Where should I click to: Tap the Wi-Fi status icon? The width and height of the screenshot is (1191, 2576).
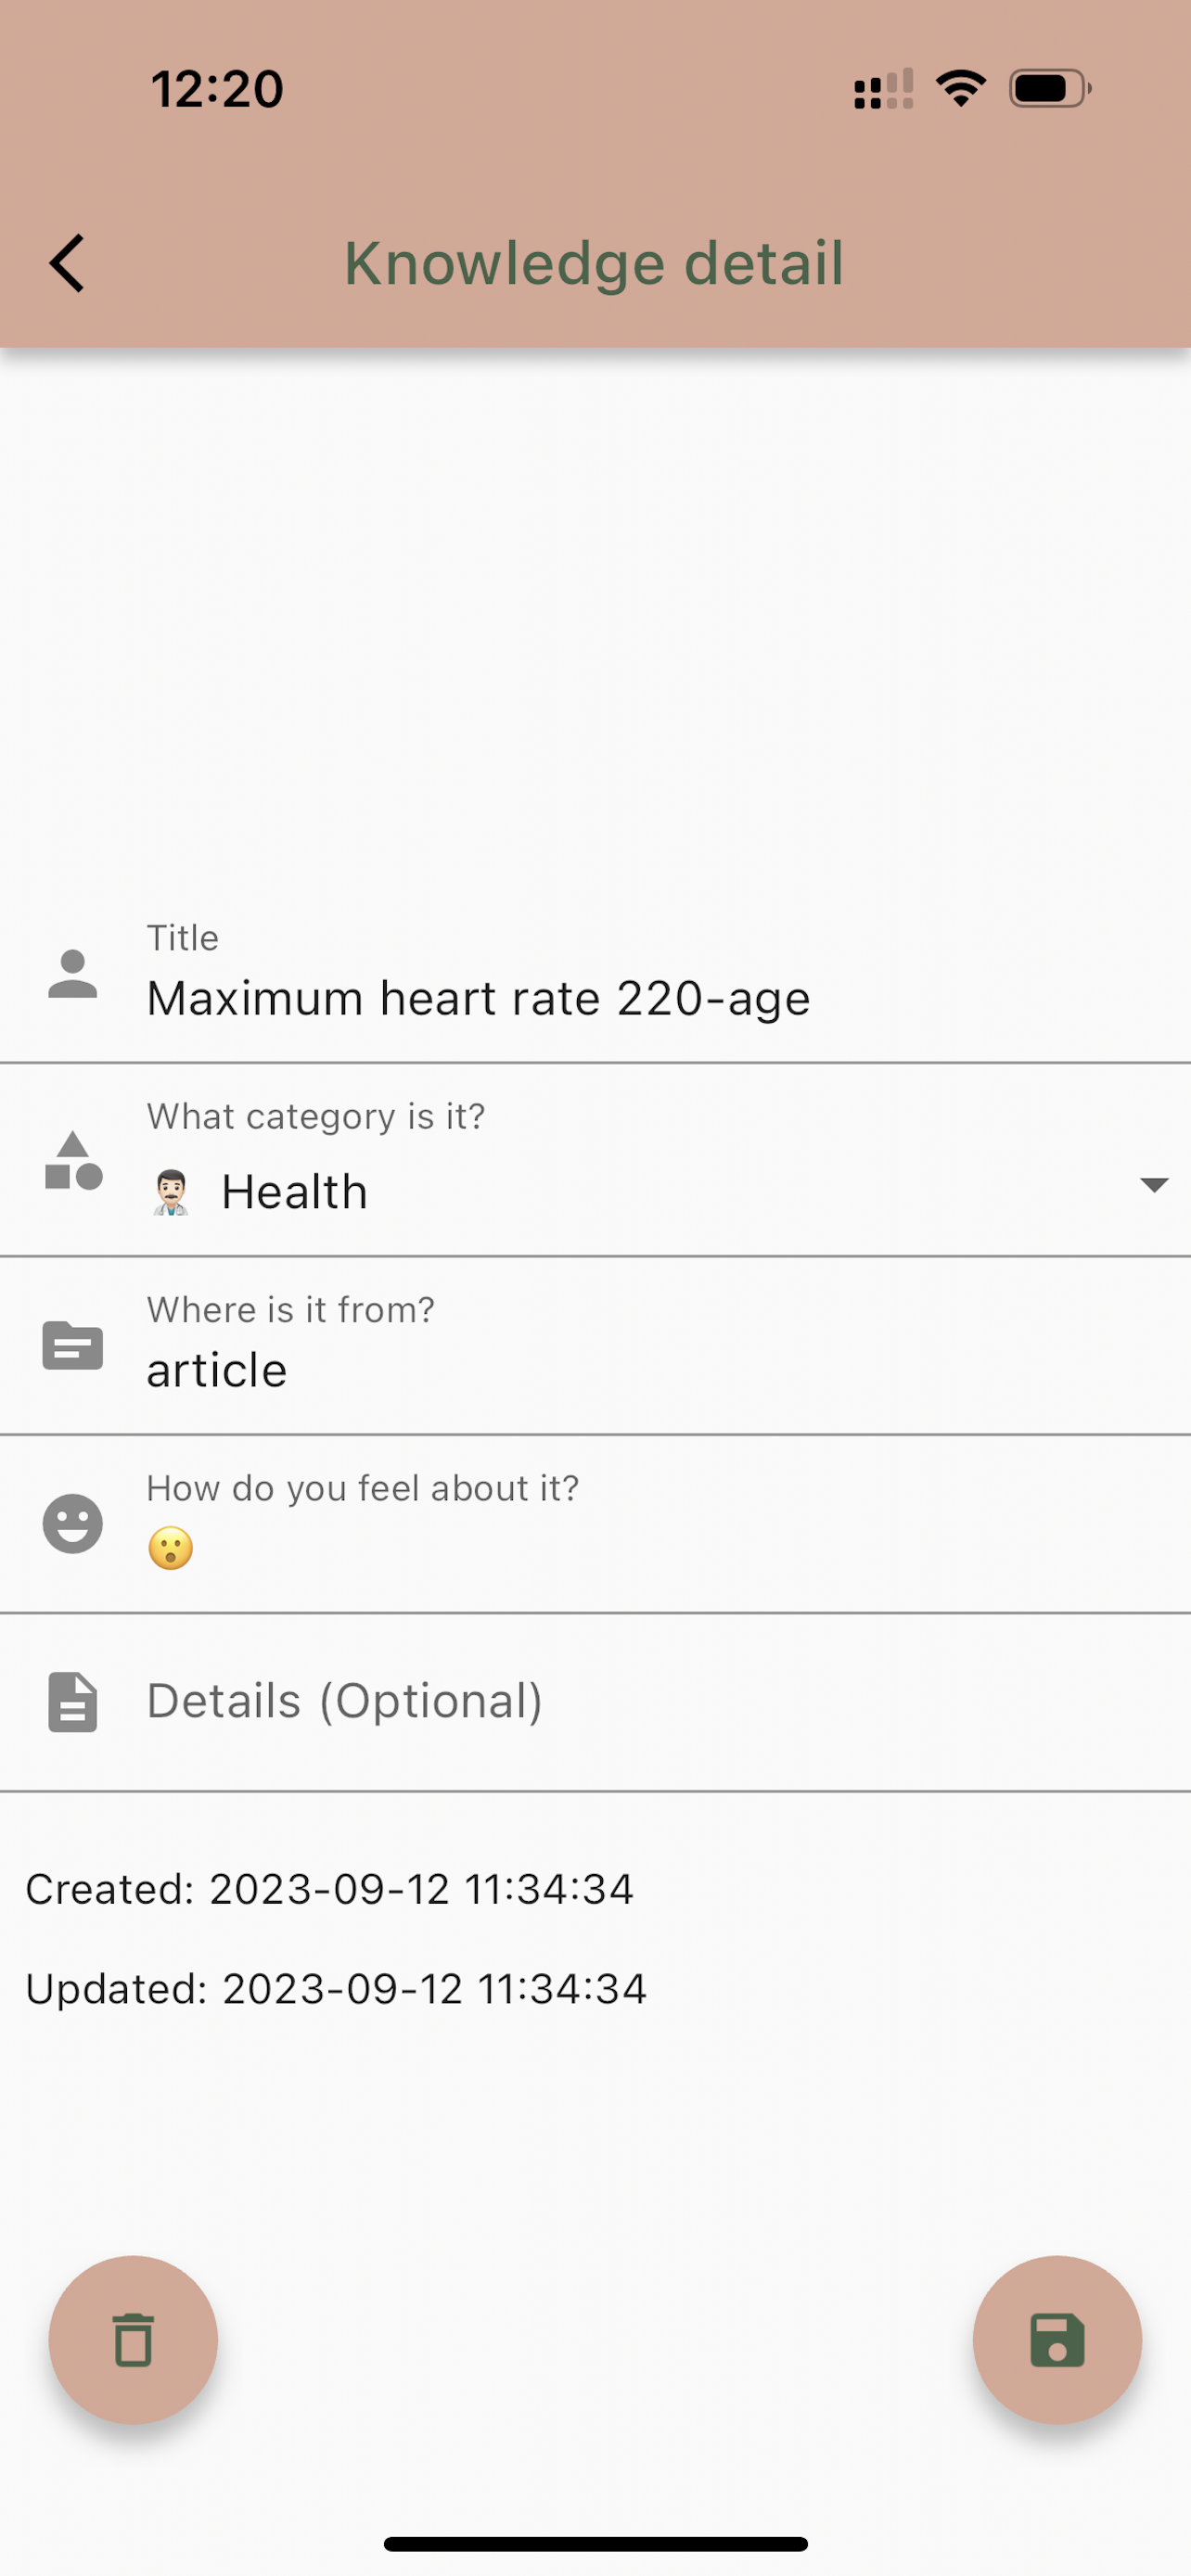pos(961,89)
